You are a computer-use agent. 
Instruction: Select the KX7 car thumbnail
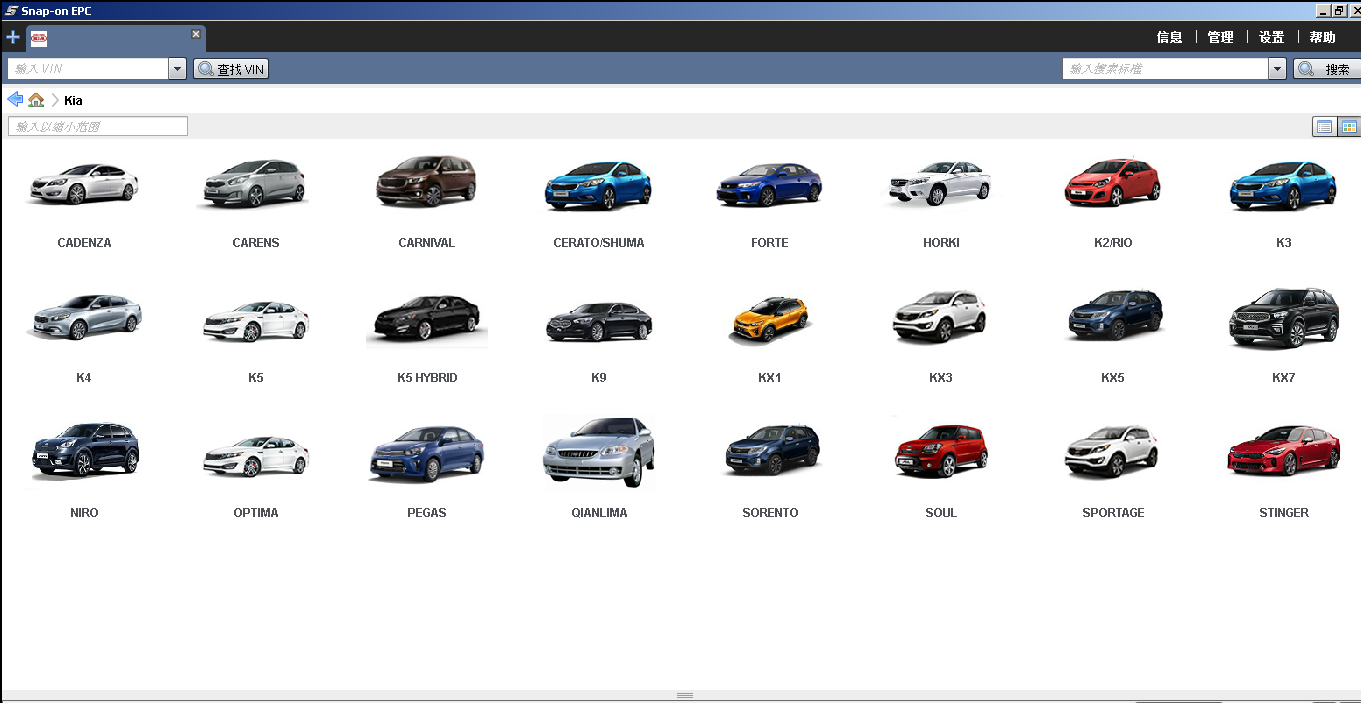(1283, 318)
